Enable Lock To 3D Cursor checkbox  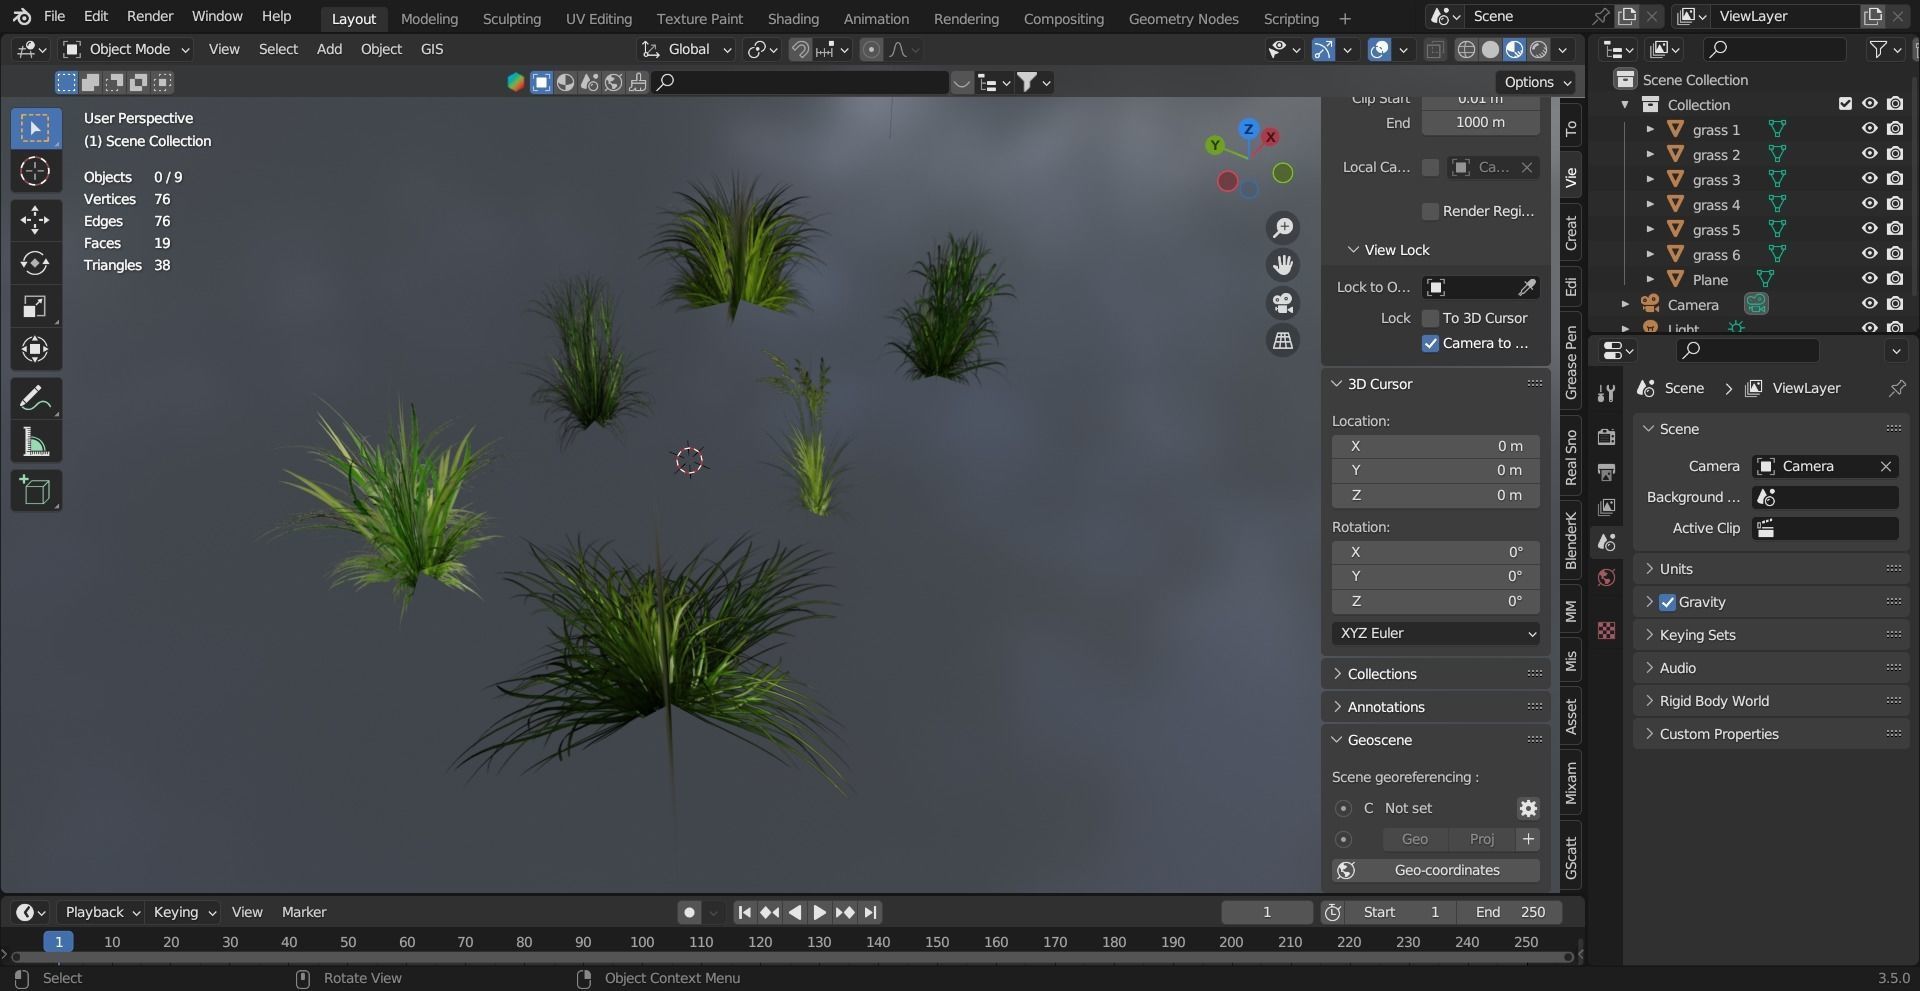tap(1430, 318)
